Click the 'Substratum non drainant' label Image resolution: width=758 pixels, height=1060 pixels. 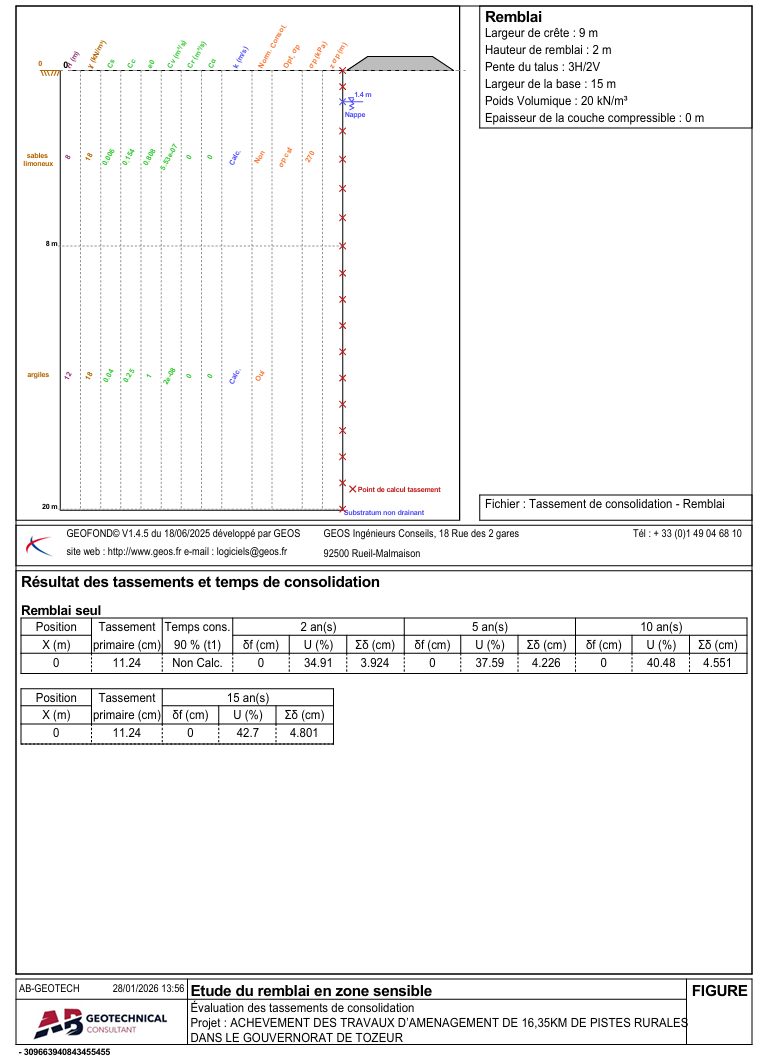tap(384, 512)
